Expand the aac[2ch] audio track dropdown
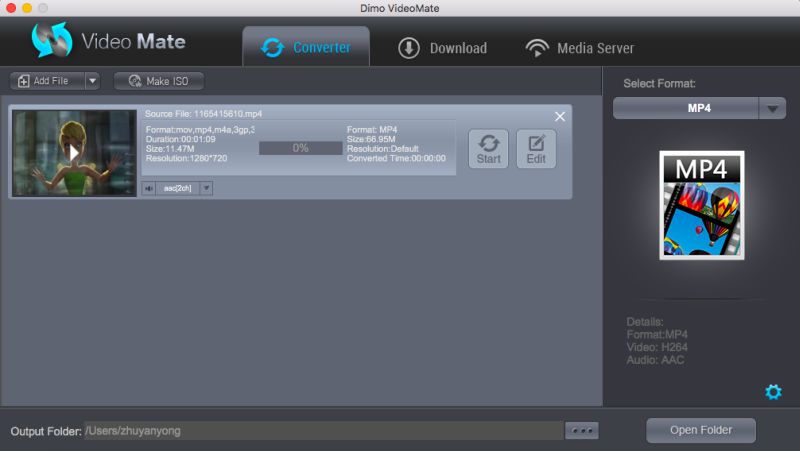Image resolution: width=800 pixels, height=451 pixels. (206, 188)
